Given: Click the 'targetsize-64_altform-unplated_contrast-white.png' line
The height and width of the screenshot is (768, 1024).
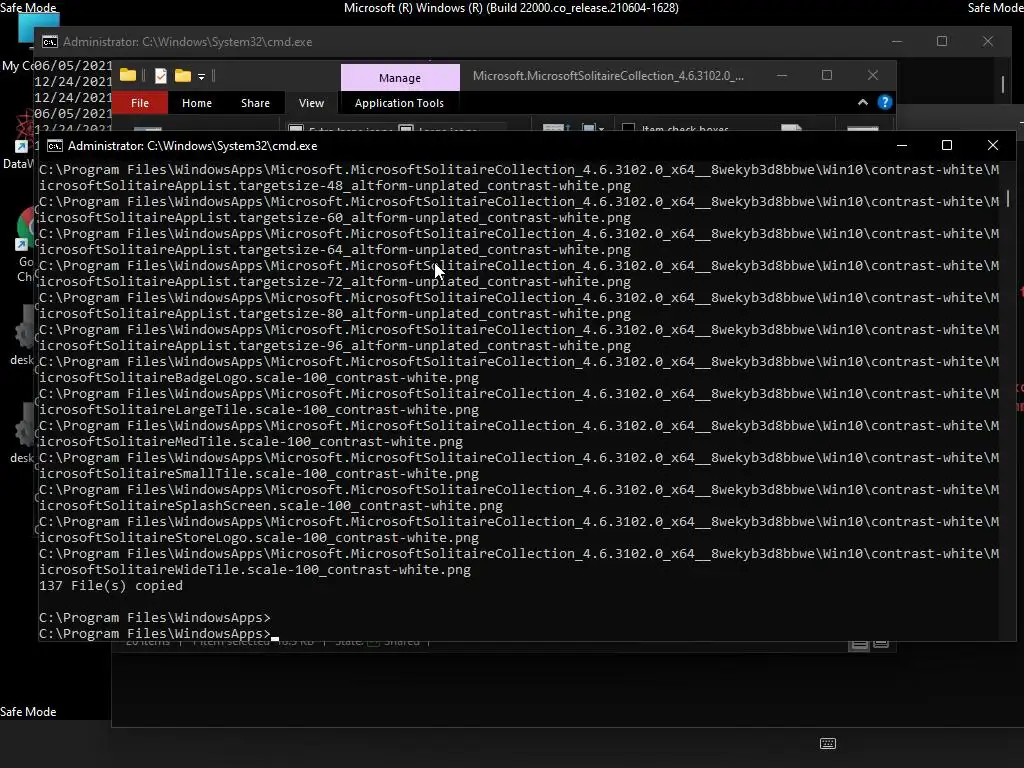Looking at the screenshot, I should tap(335, 249).
